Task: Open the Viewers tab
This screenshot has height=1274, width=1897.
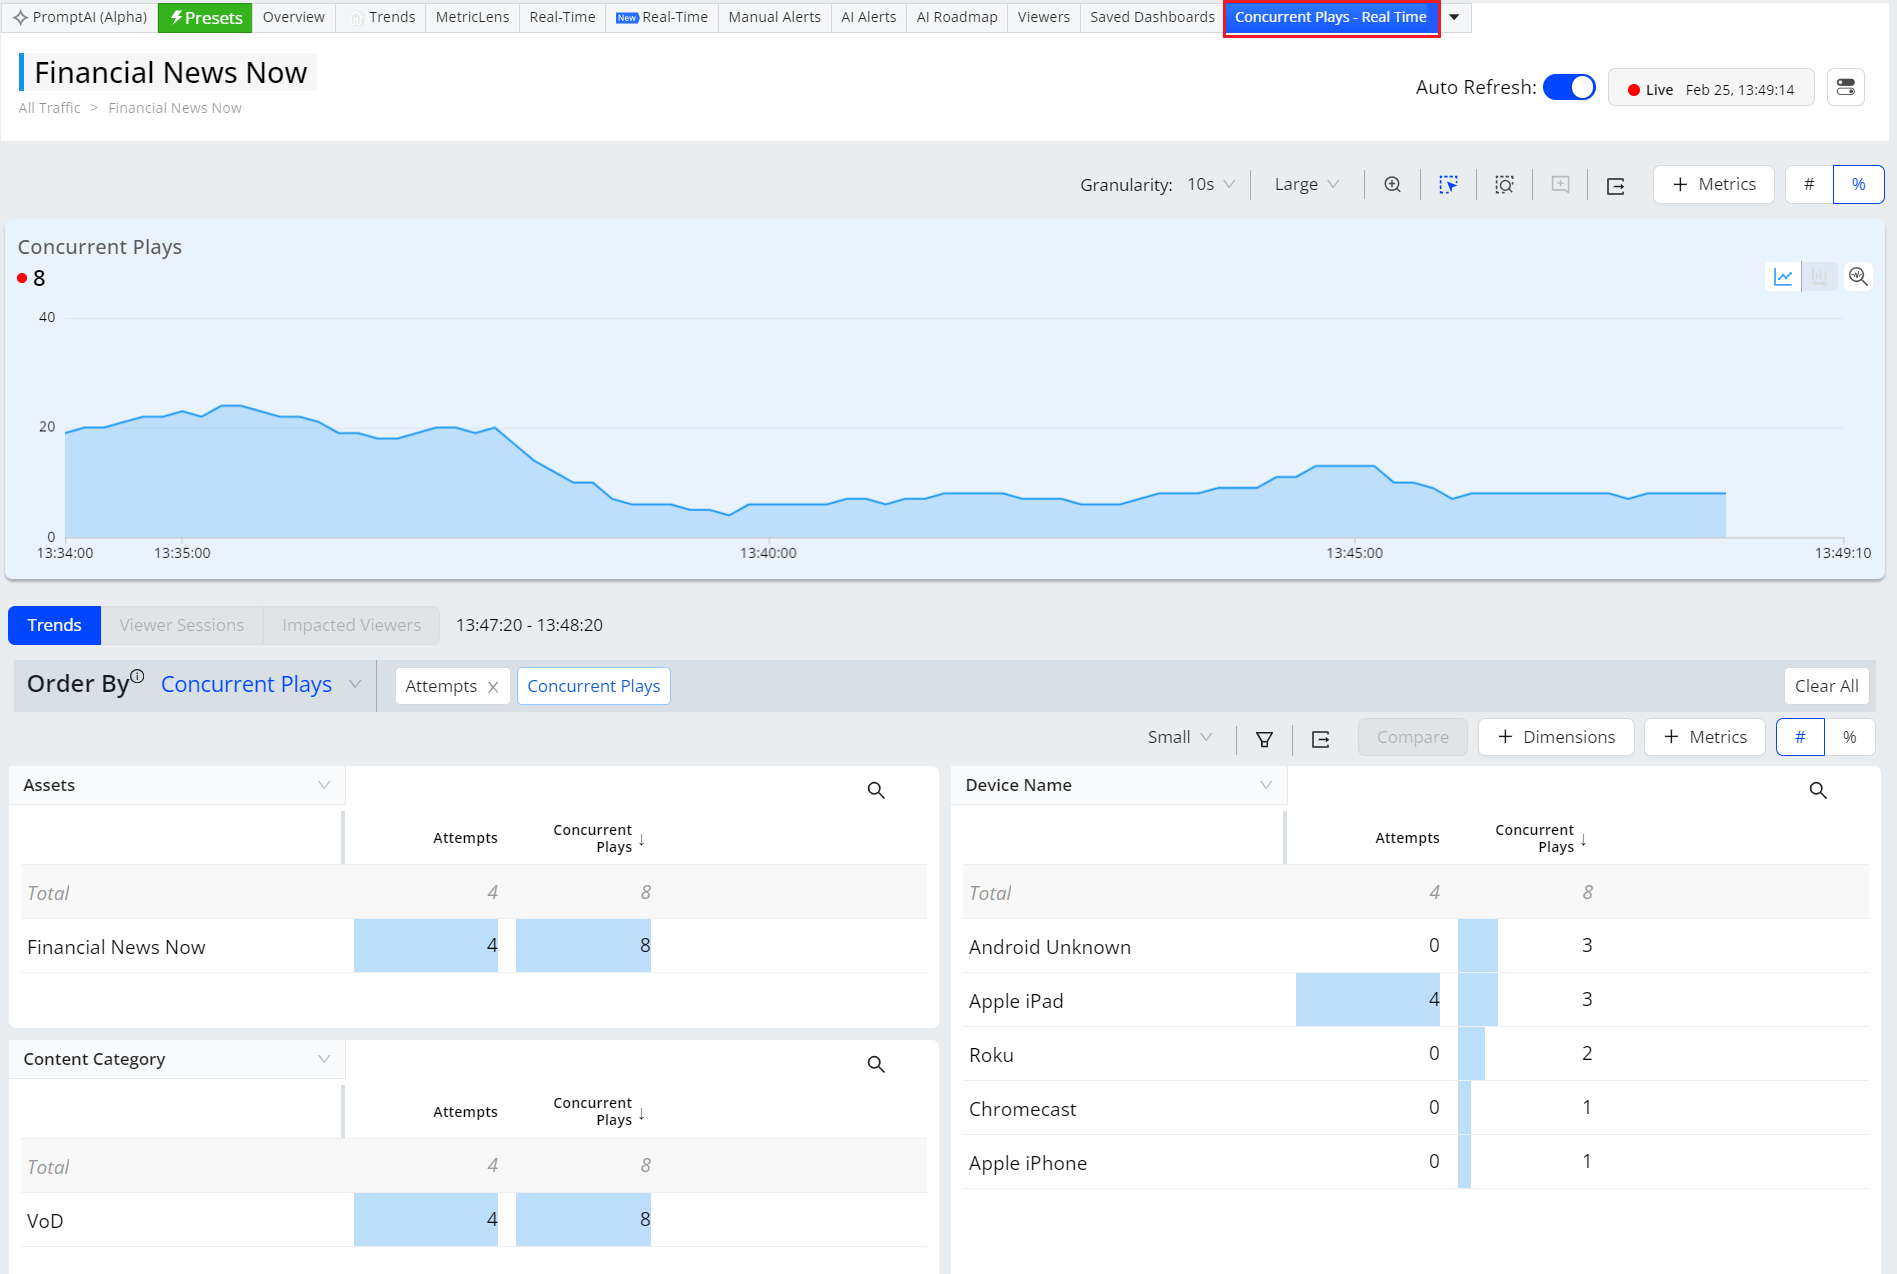Action: coord(1043,17)
